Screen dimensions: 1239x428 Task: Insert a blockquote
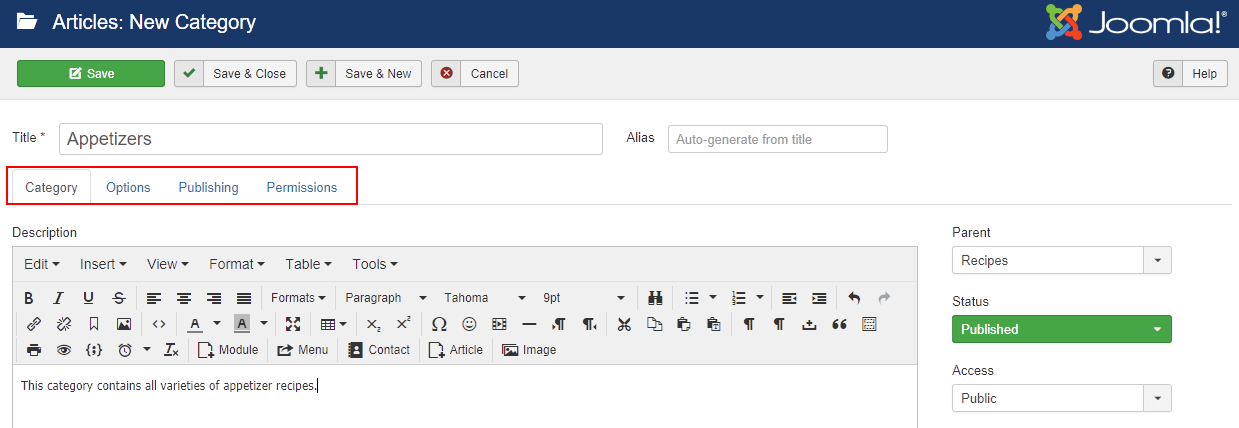839,324
